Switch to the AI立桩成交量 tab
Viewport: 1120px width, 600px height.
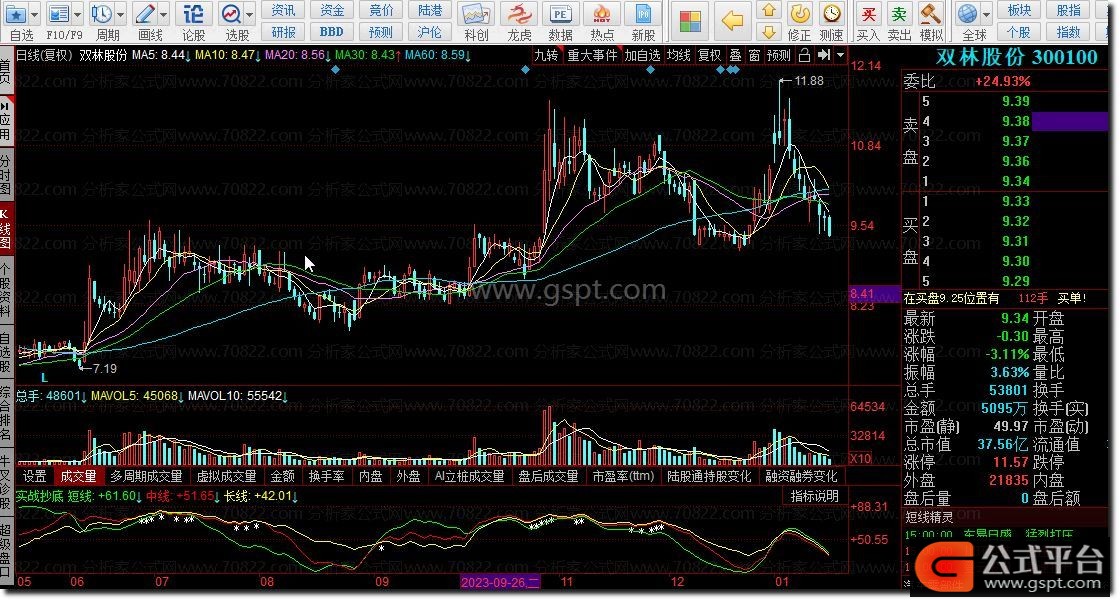pyautogui.click(x=470, y=476)
